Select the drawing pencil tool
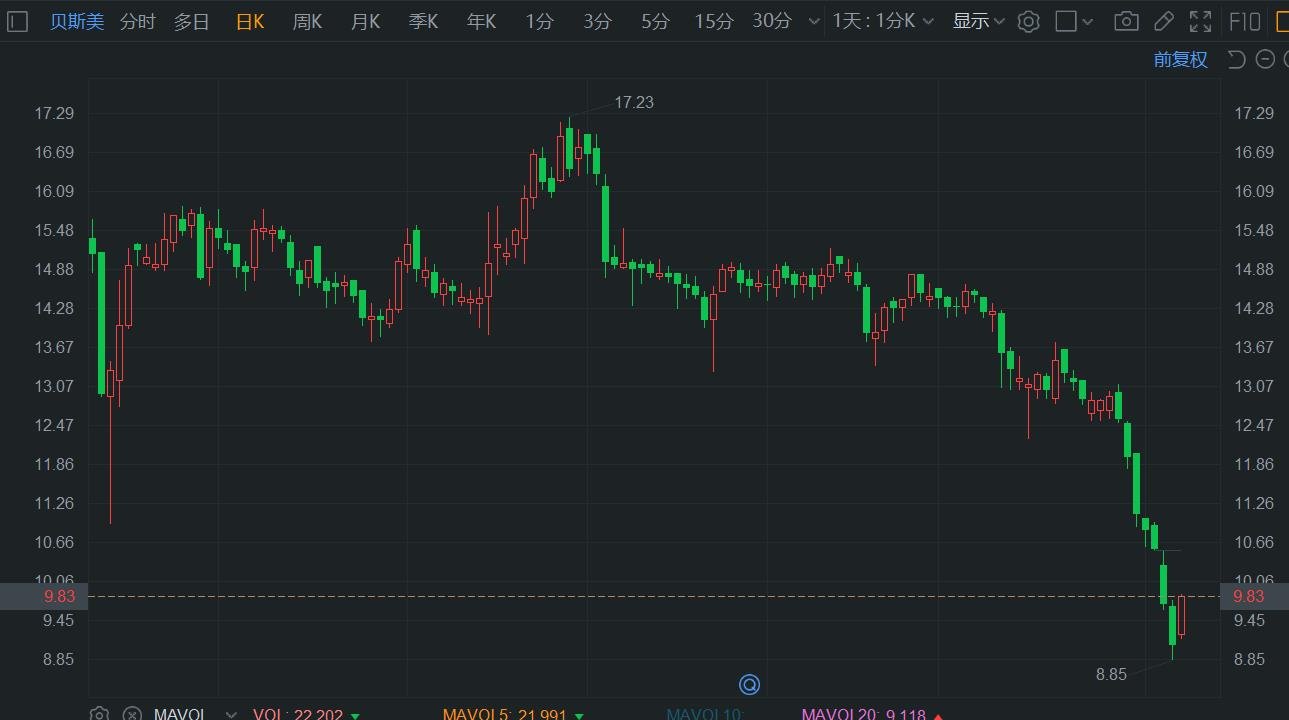The width and height of the screenshot is (1289, 720). (x=1163, y=21)
